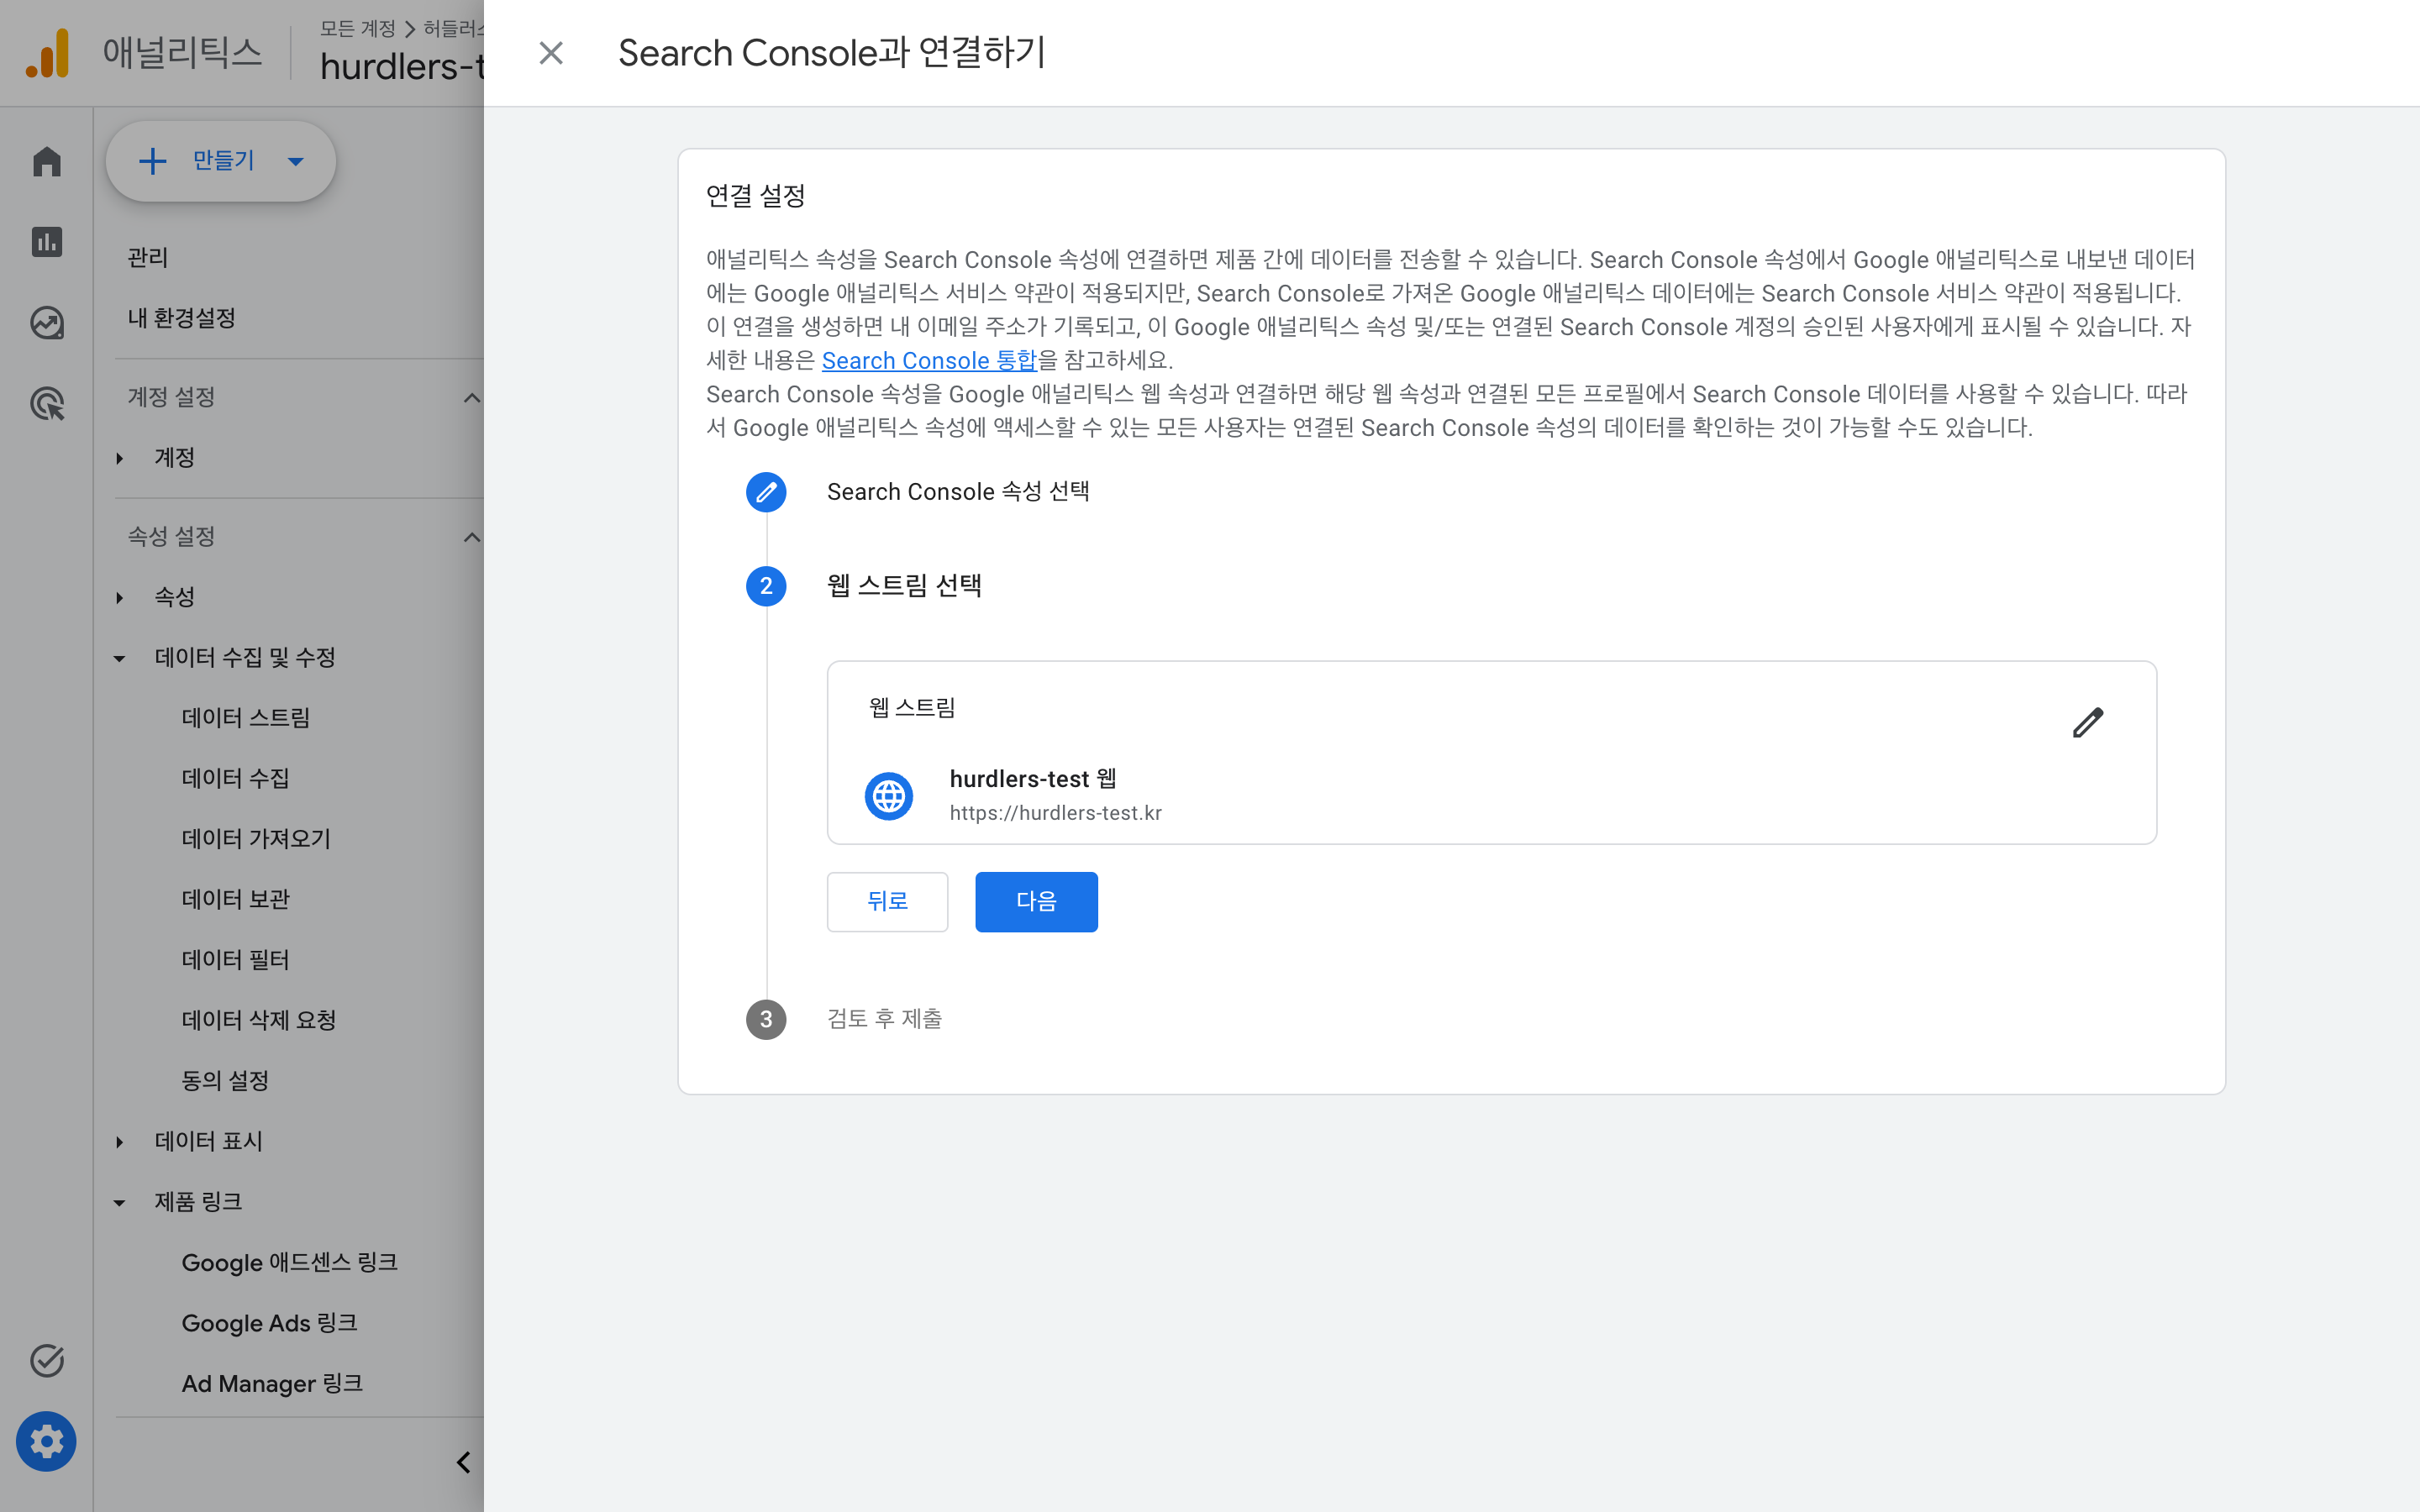Open the Reports bar chart icon
Image resolution: width=2420 pixels, height=1512 pixels.
47,242
